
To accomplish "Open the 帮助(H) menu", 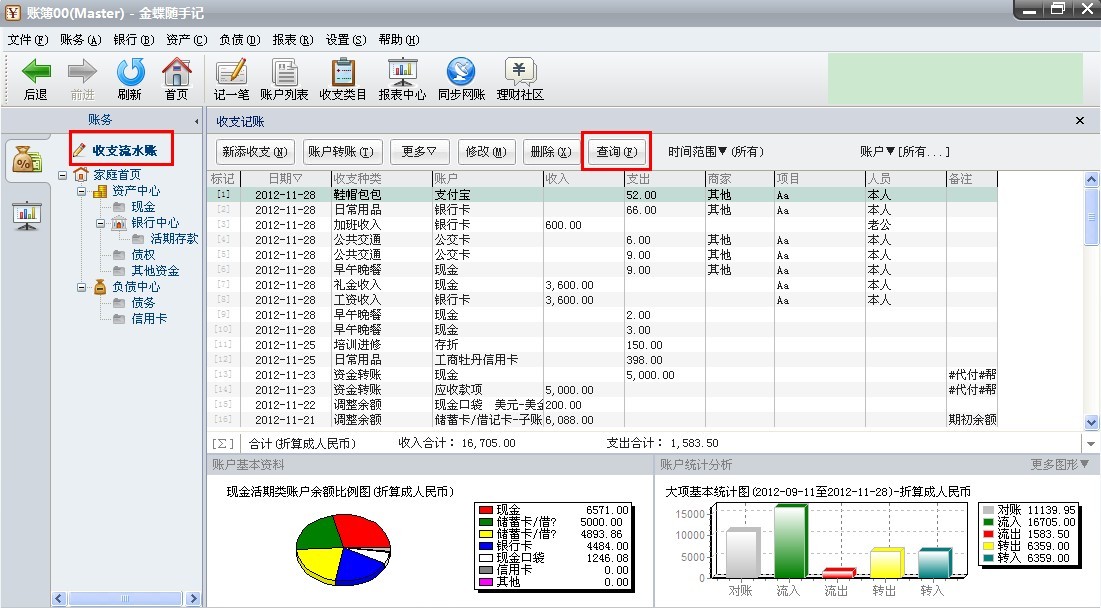I will pos(399,40).
